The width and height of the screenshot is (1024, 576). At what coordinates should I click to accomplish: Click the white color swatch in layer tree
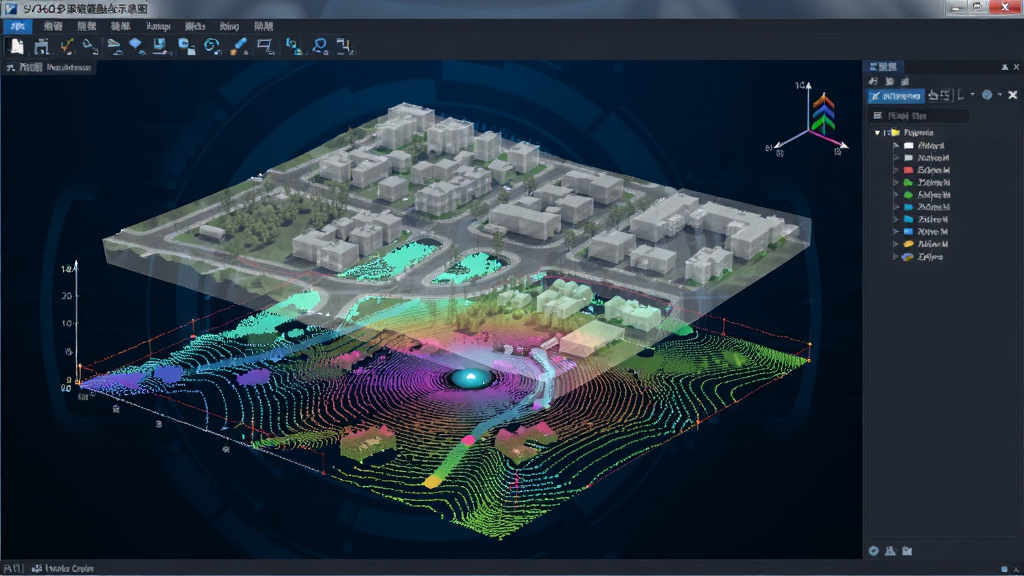click(x=908, y=146)
